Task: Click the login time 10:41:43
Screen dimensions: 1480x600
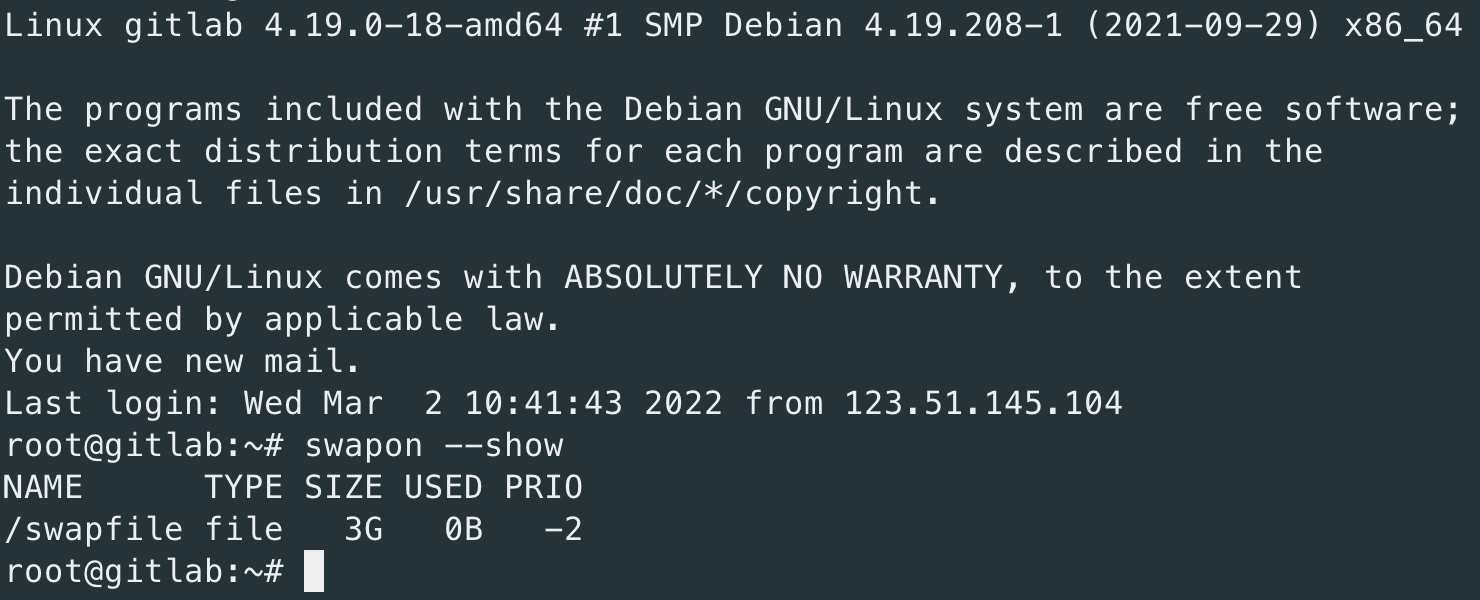Action: coord(544,403)
